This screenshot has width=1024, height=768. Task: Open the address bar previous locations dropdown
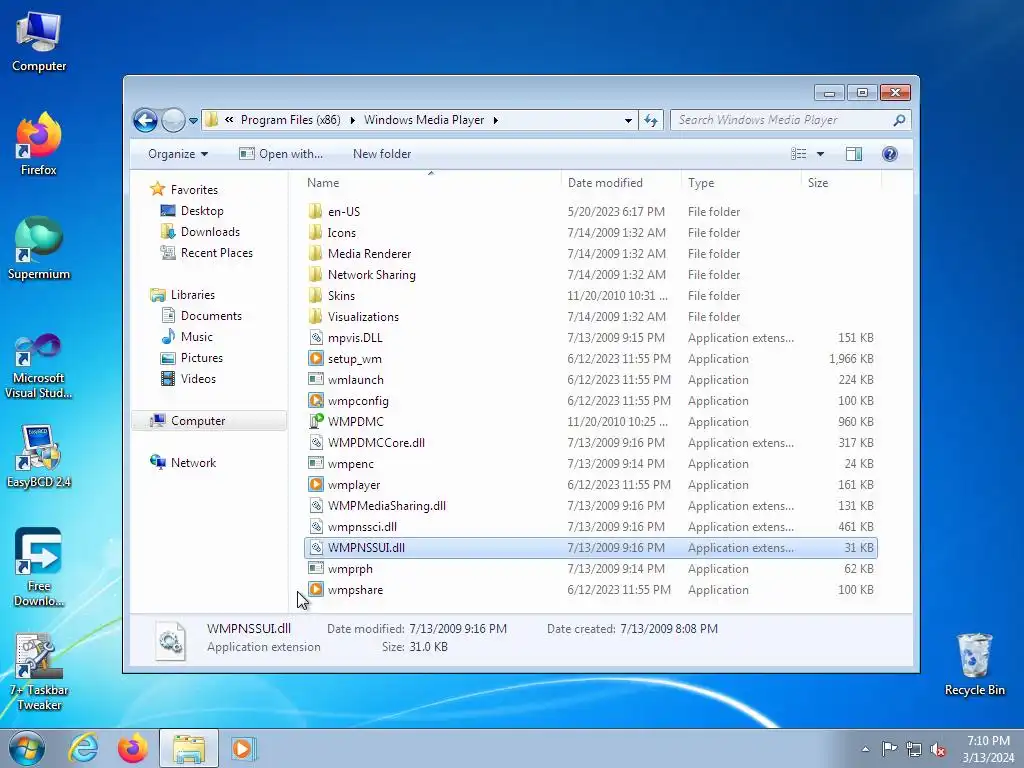click(x=628, y=120)
